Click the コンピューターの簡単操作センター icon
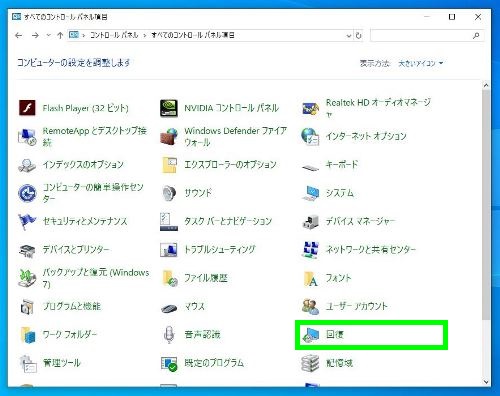 tap(27, 193)
